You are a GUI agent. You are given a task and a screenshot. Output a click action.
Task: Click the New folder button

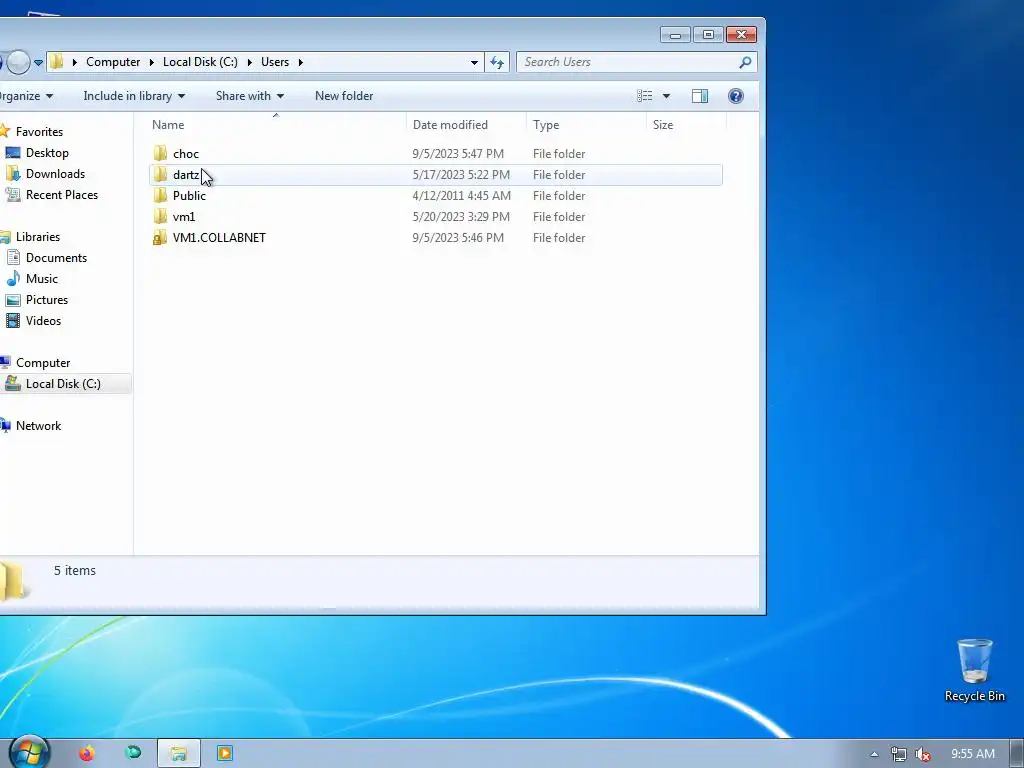pyautogui.click(x=344, y=96)
